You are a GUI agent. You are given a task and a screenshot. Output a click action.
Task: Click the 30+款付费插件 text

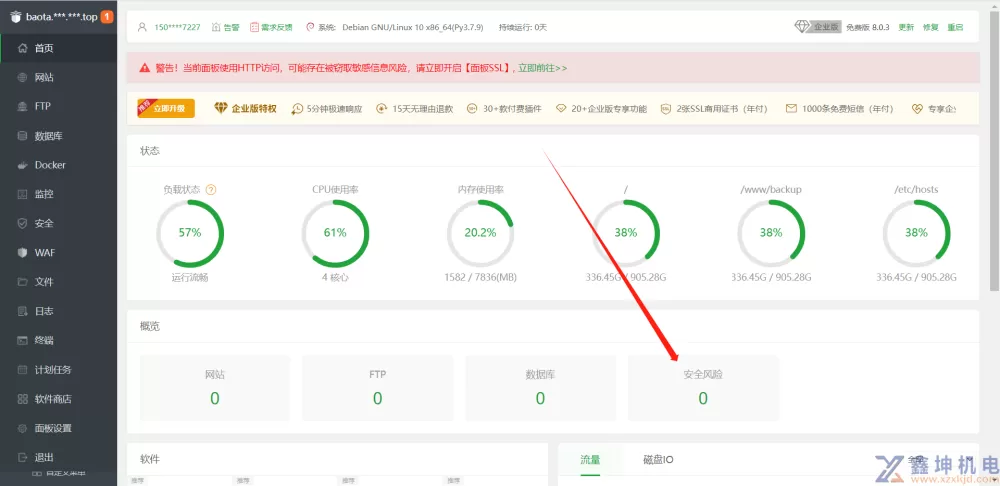(512, 109)
